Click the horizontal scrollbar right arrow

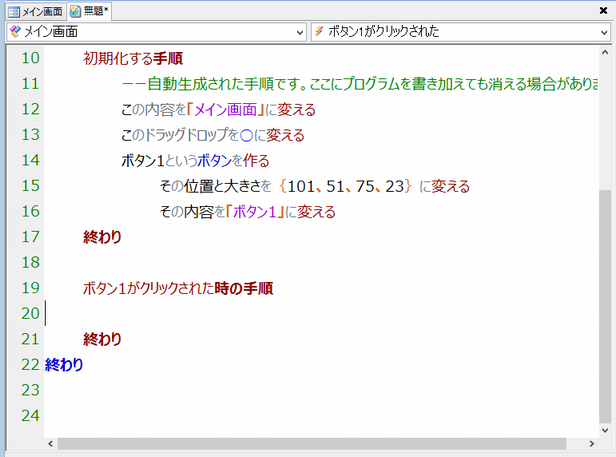(589, 443)
